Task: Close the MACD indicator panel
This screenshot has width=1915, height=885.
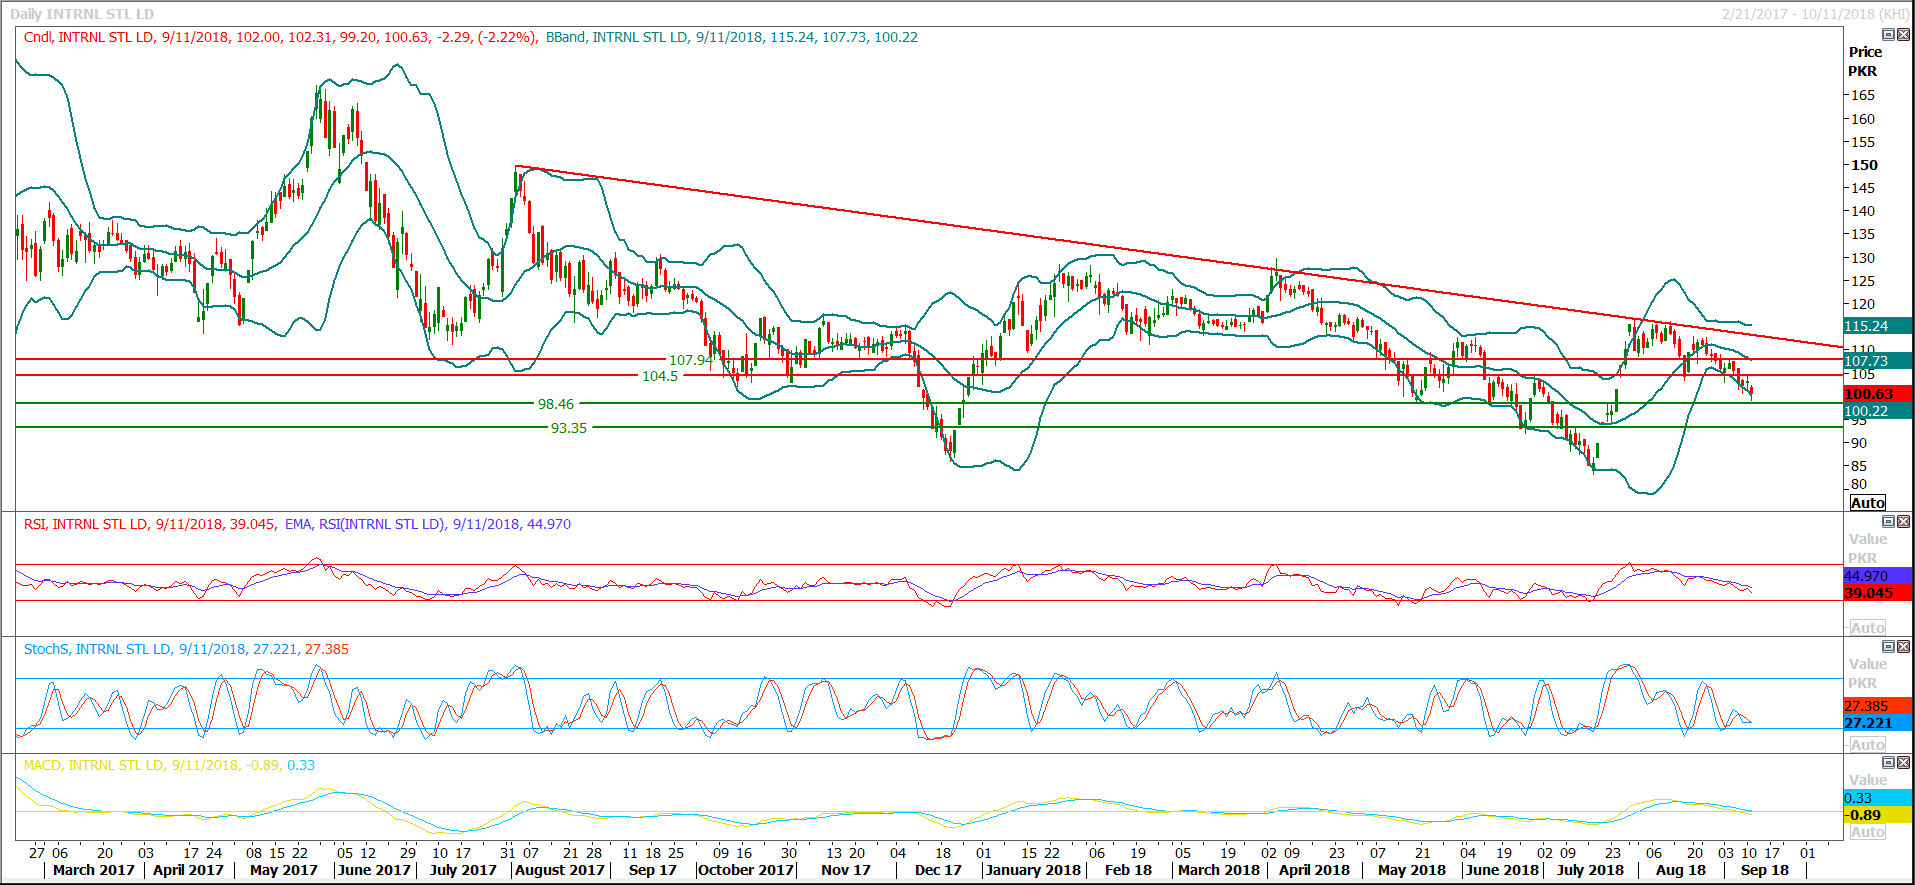Action: pyautogui.click(x=1903, y=763)
